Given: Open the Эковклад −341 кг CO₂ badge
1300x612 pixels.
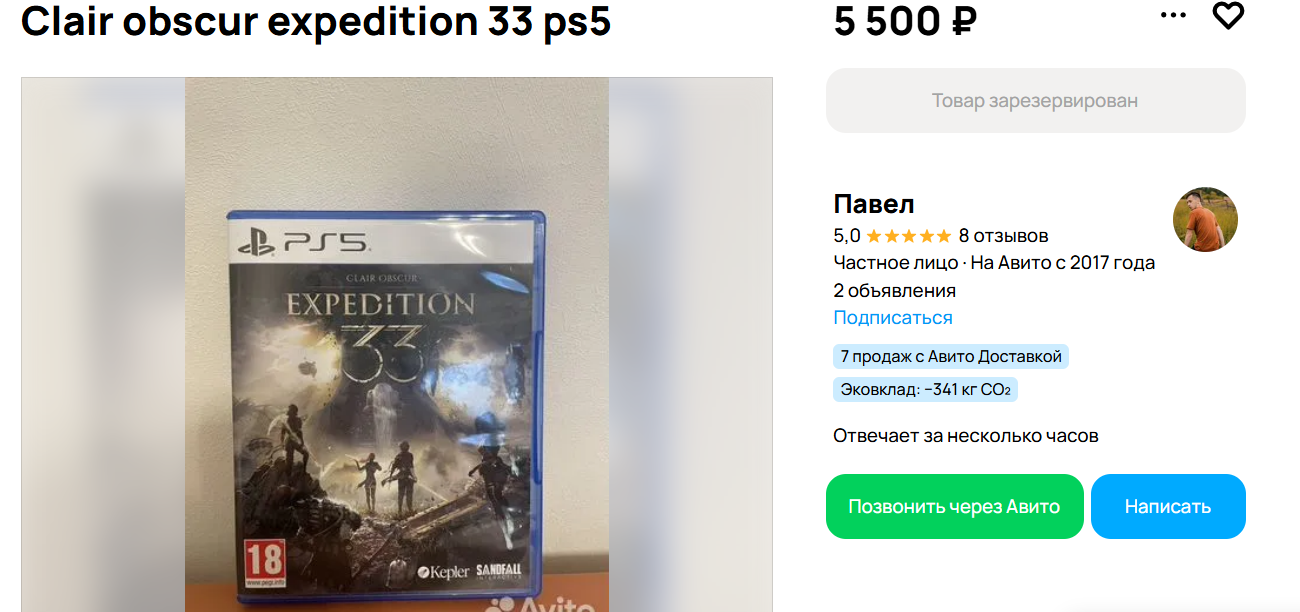Looking at the screenshot, I should point(926,390).
